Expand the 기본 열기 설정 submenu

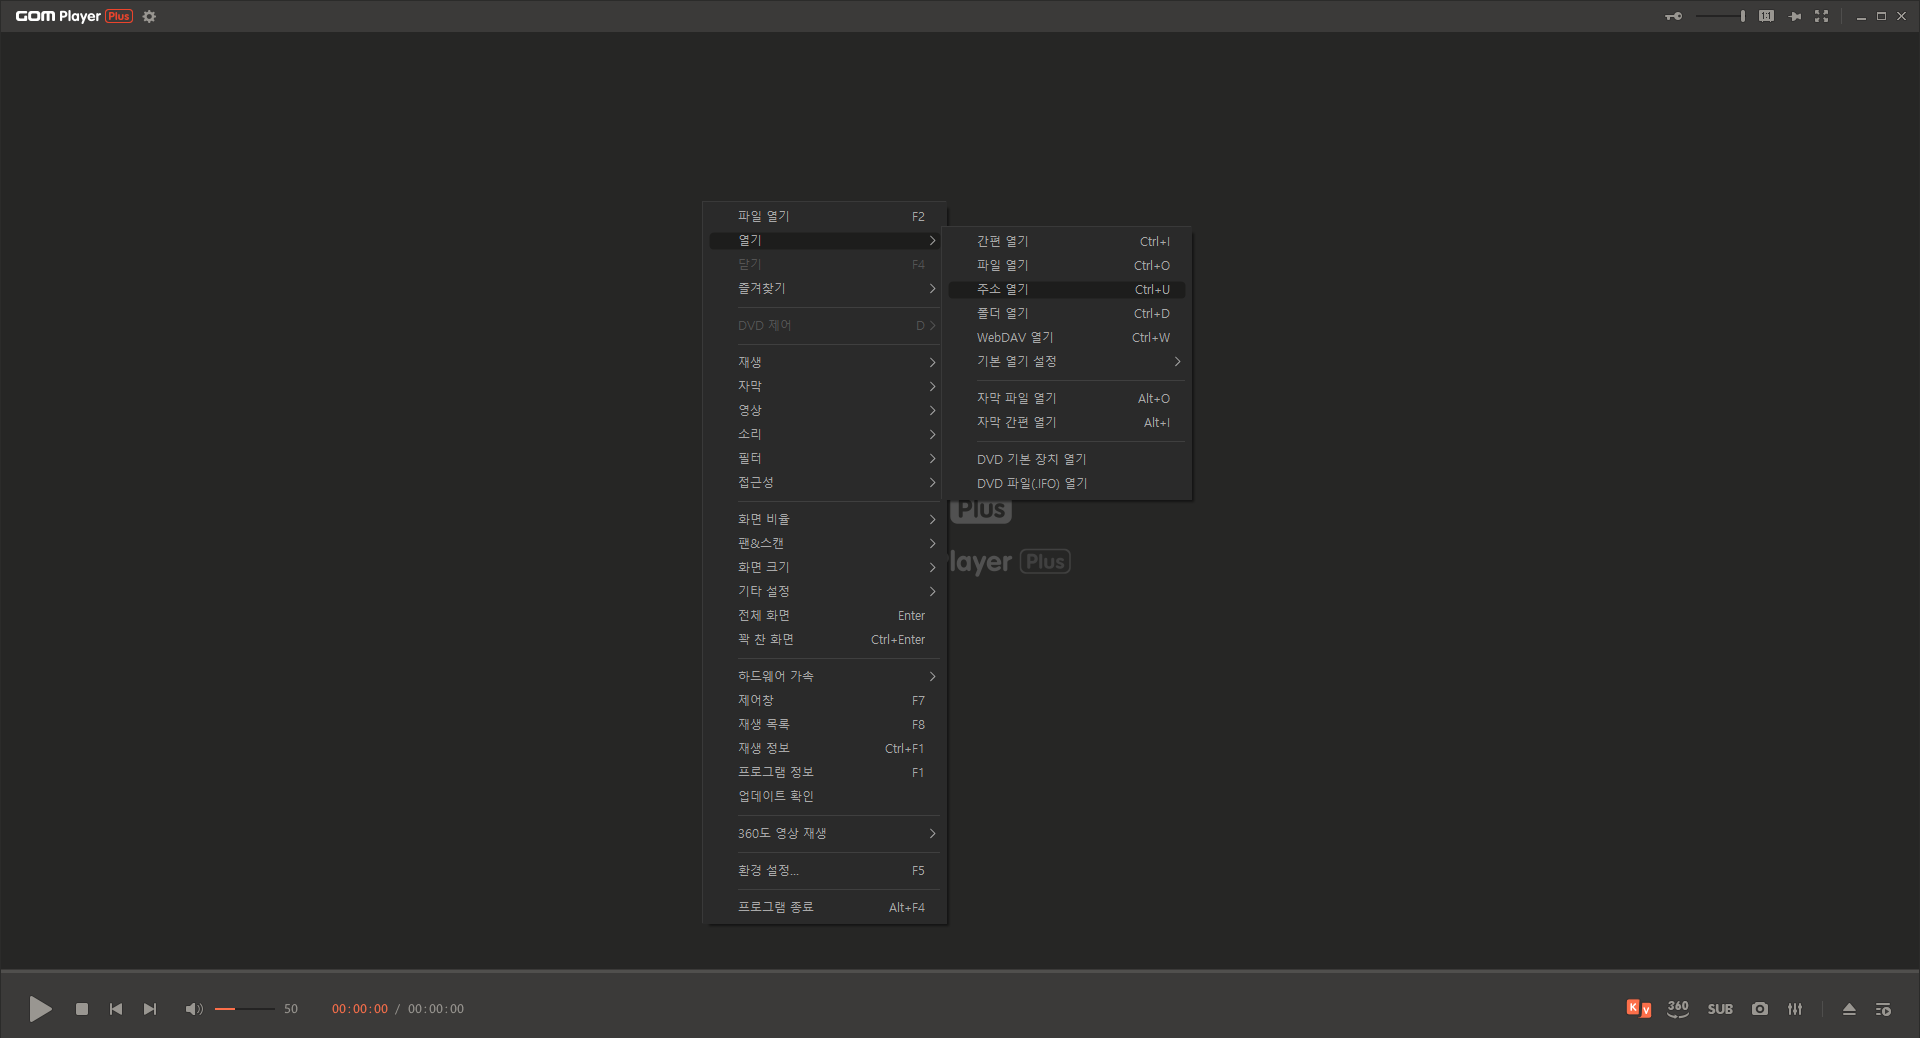pyautogui.click(x=1067, y=362)
